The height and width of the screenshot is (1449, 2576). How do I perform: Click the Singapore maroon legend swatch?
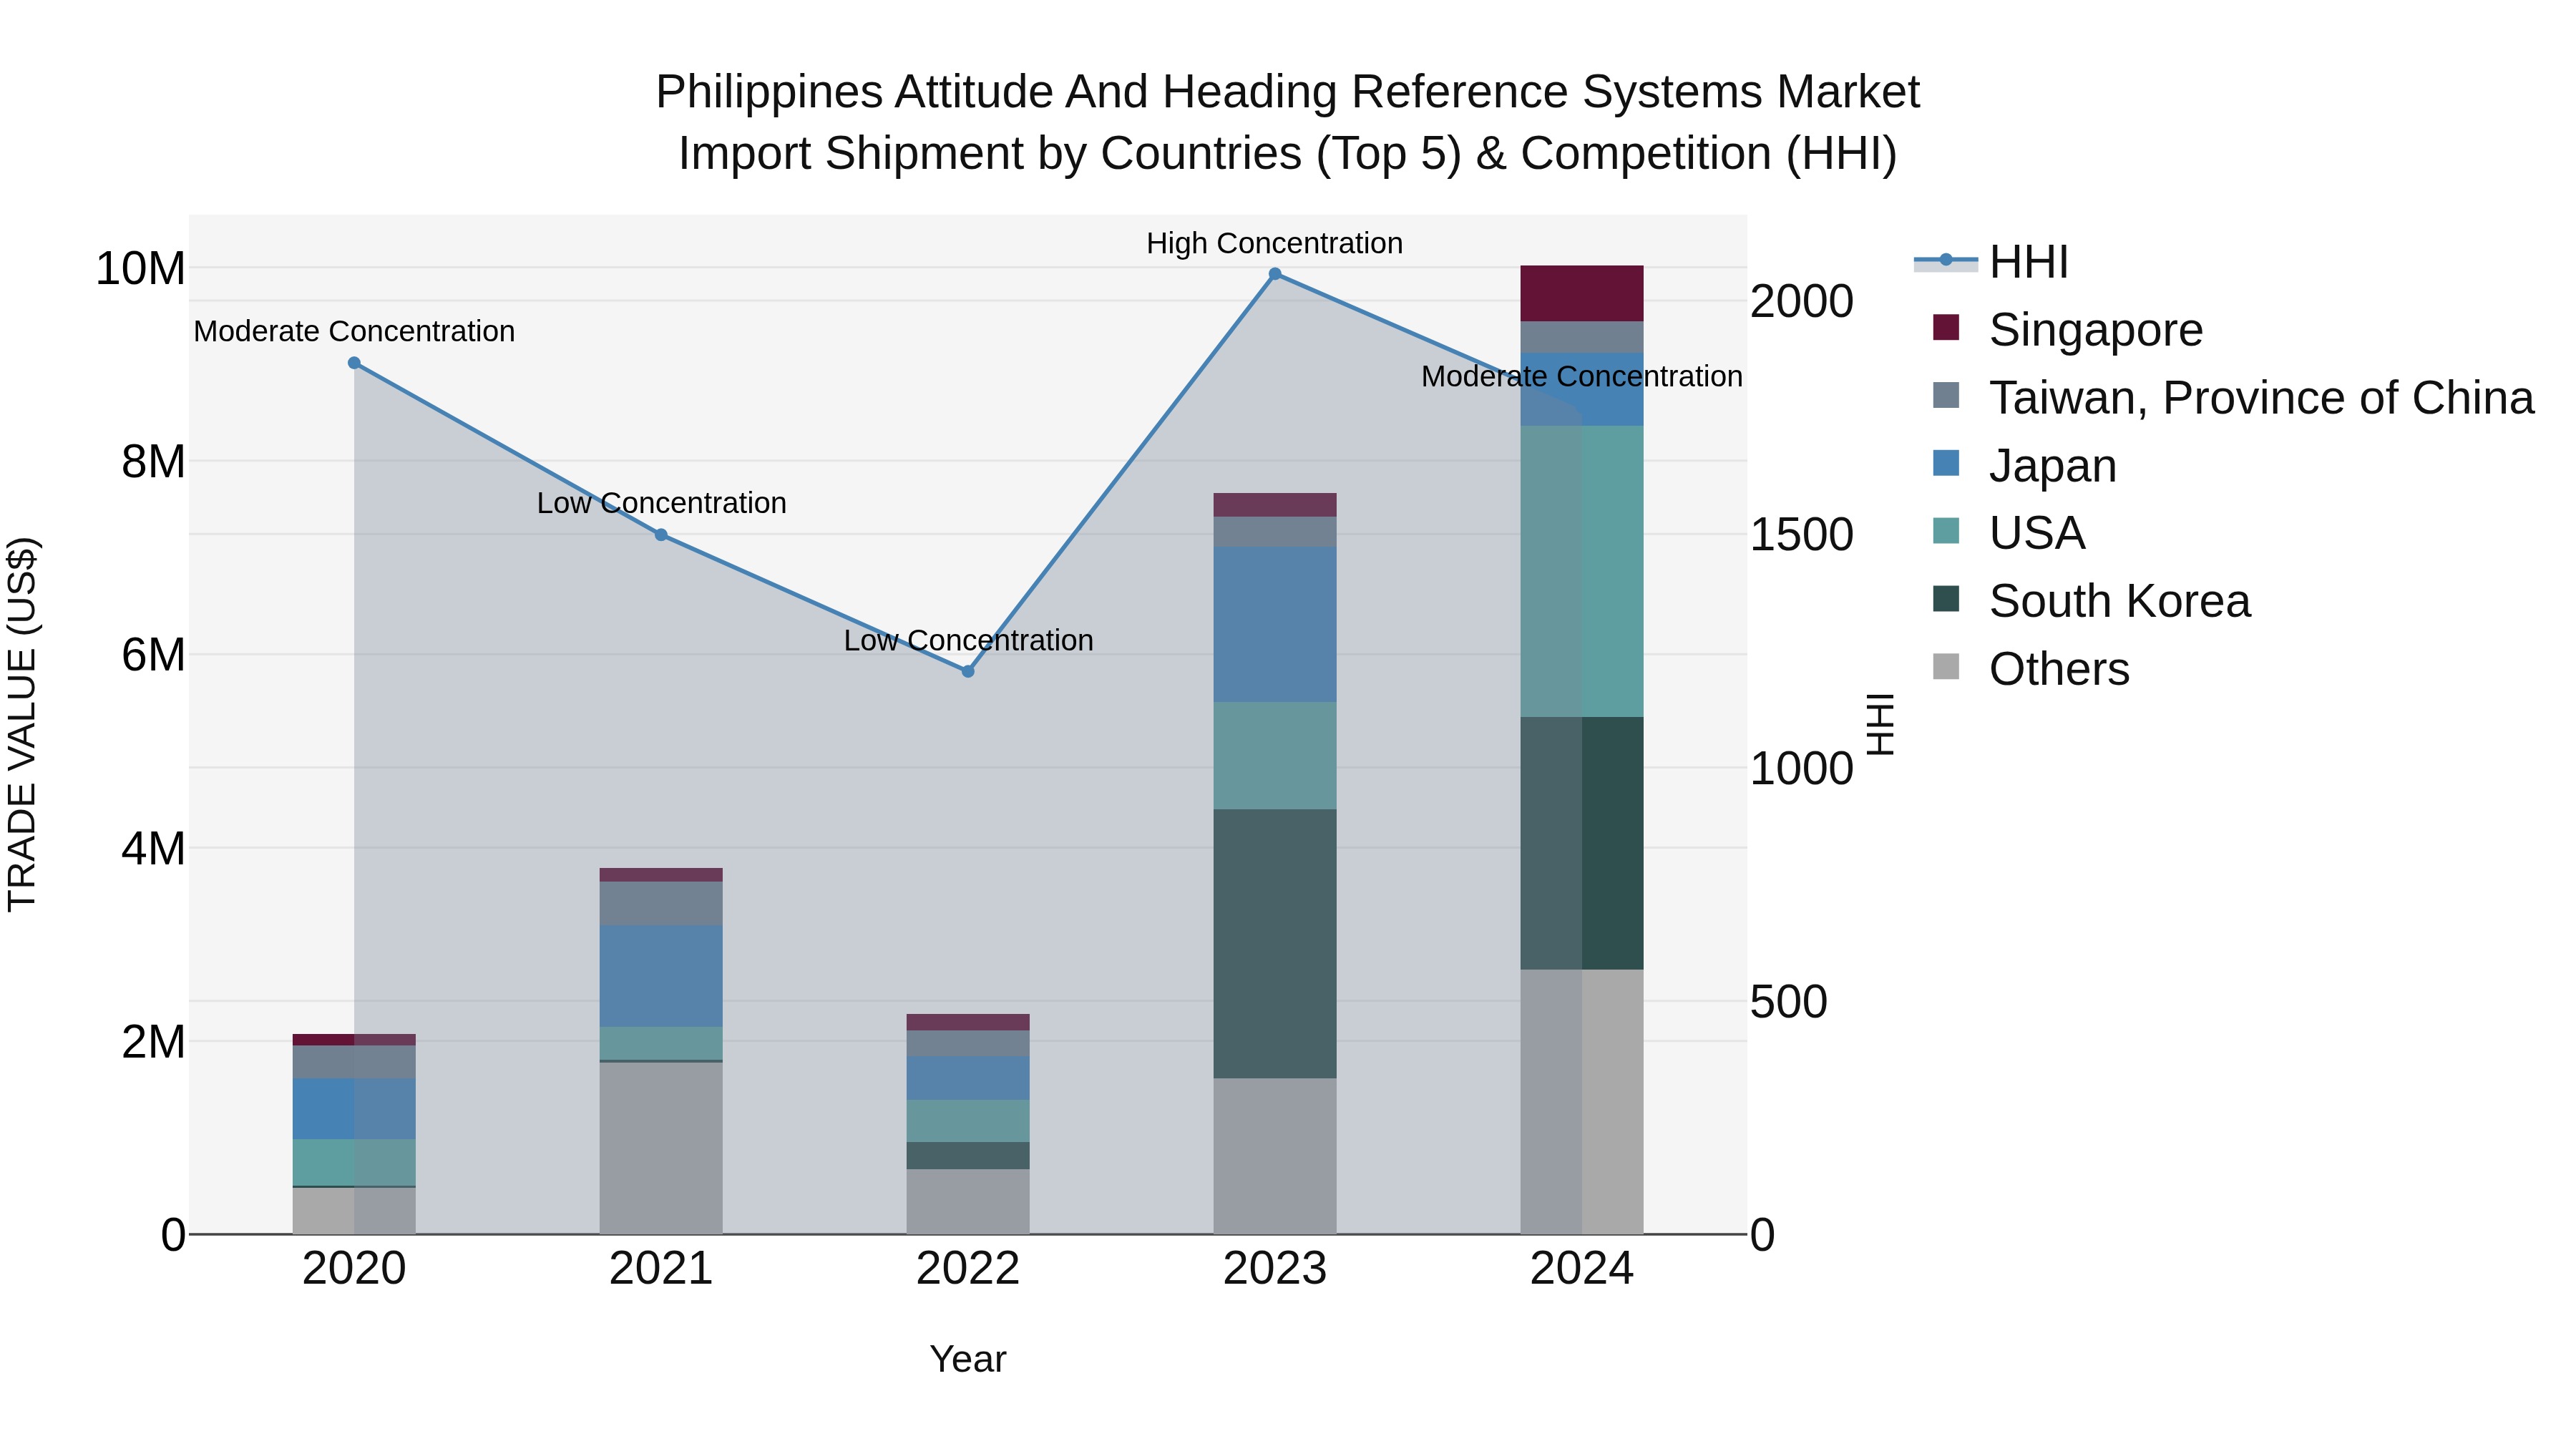(x=1946, y=327)
